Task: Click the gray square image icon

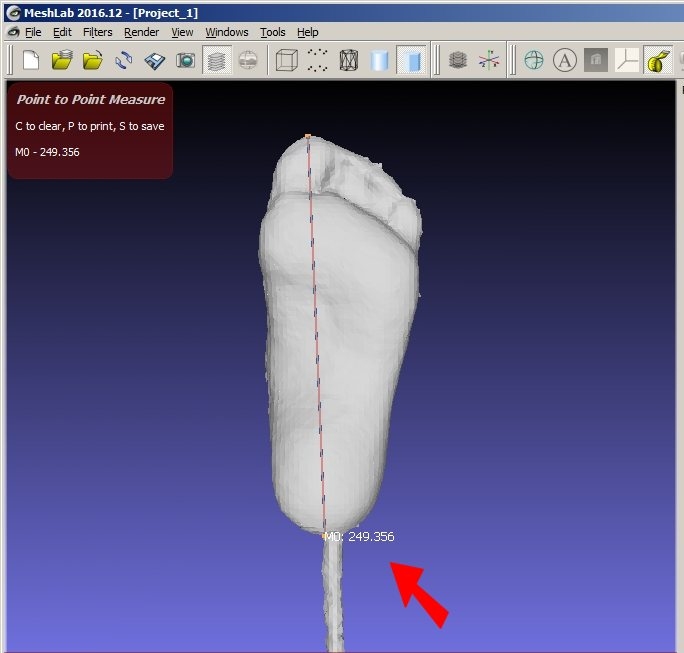Action: point(596,60)
